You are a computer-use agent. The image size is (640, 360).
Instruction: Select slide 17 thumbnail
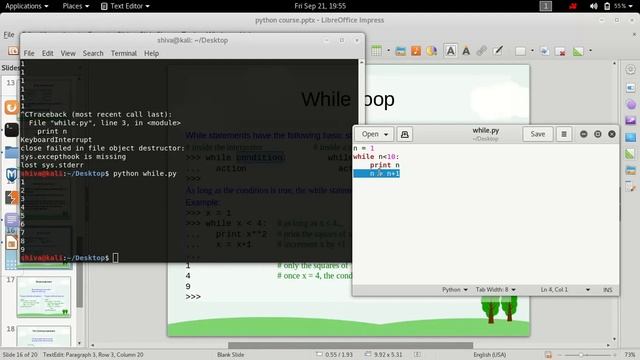coord(44,297)
